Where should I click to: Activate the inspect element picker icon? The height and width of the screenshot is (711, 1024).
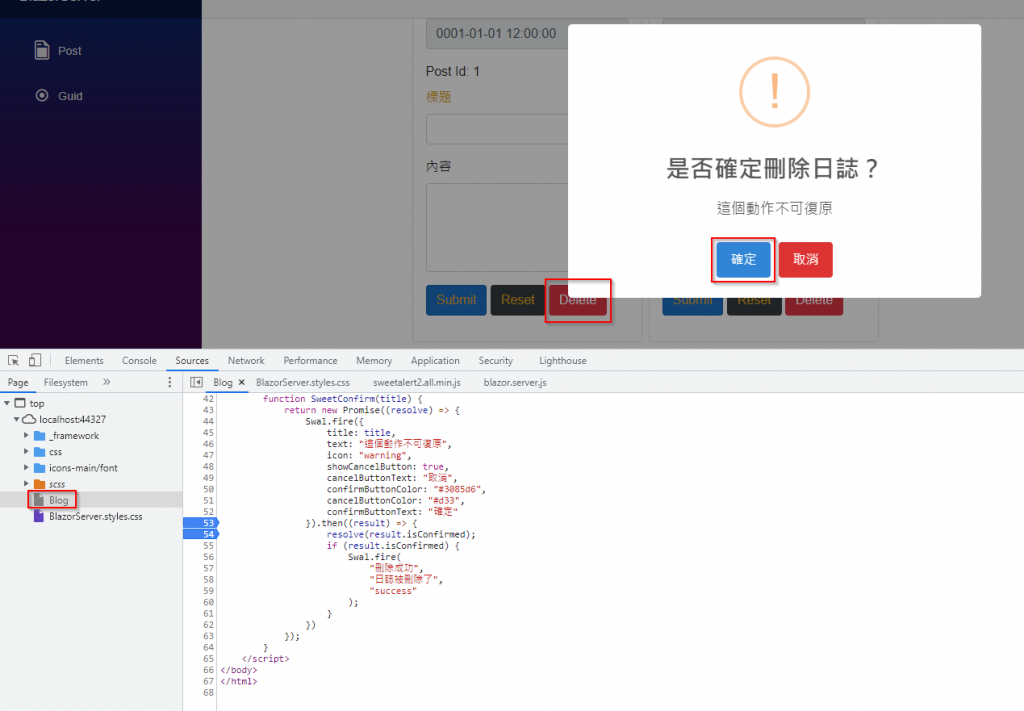(x=13, y=360)
